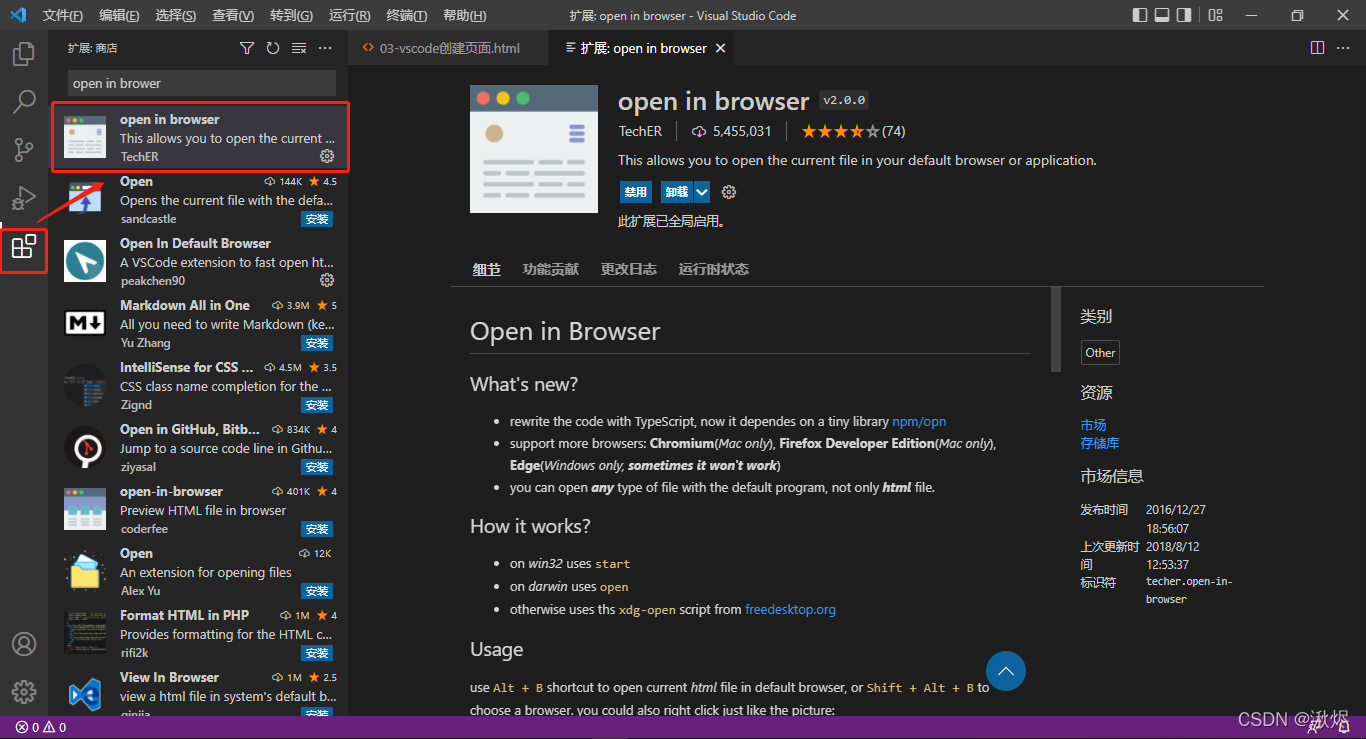Open editor more actions ellipsis

pos(1343,48)
